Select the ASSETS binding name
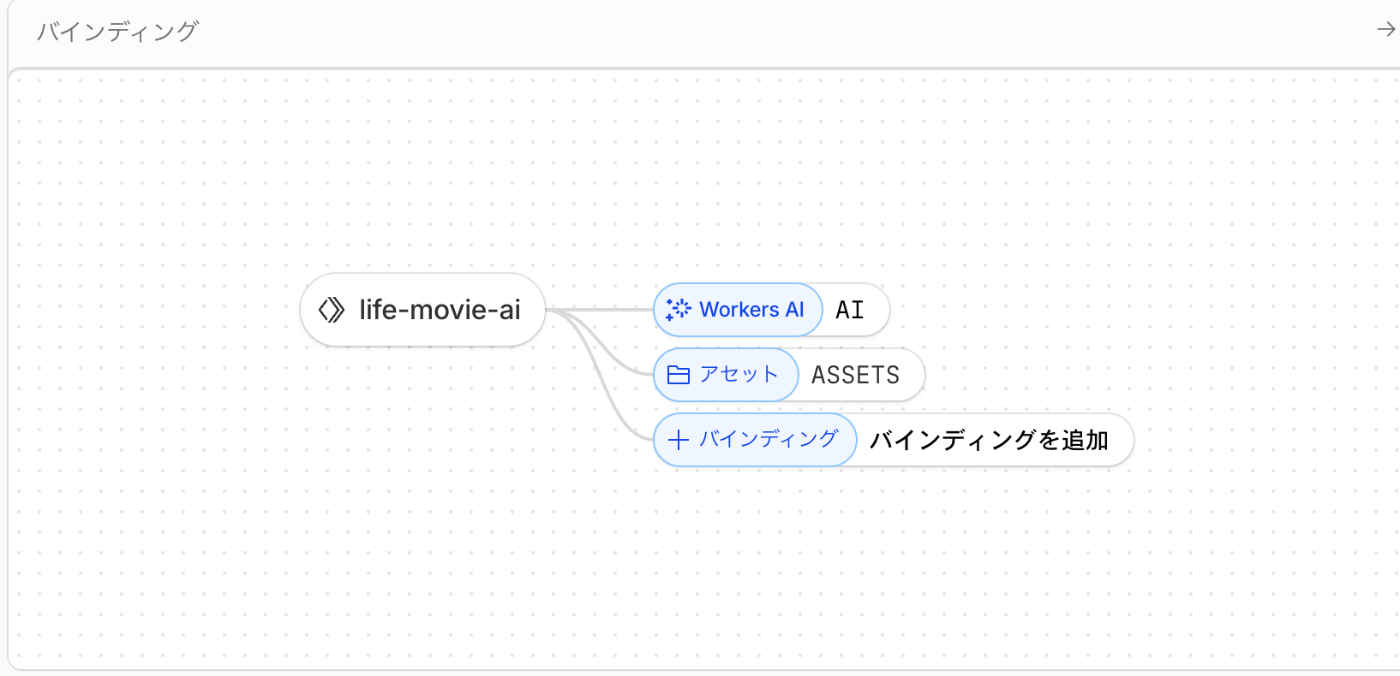The height and width of the screenshot is (676, 1400). (x=855, y=375)
